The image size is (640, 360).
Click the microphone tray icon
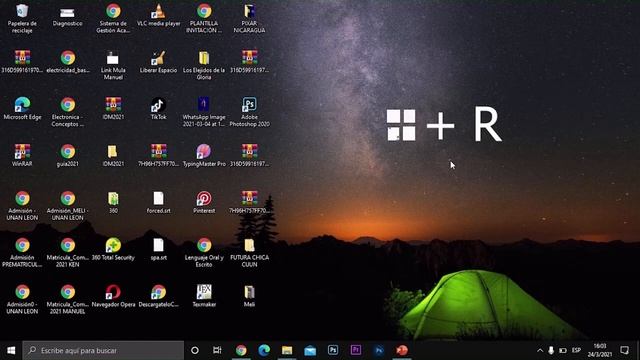tap(551, 350)
